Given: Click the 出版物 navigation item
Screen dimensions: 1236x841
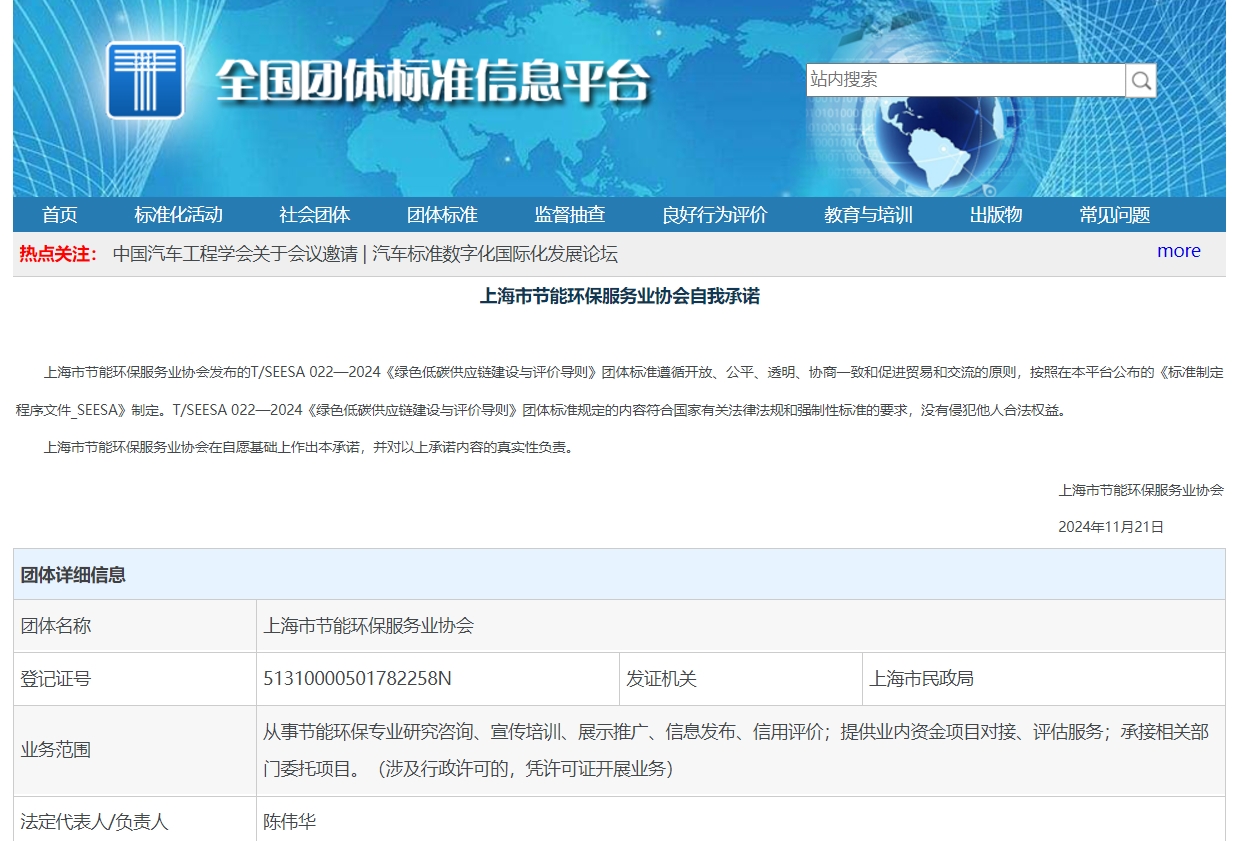Looking at the screenshot, I should [x=995, y=215].
